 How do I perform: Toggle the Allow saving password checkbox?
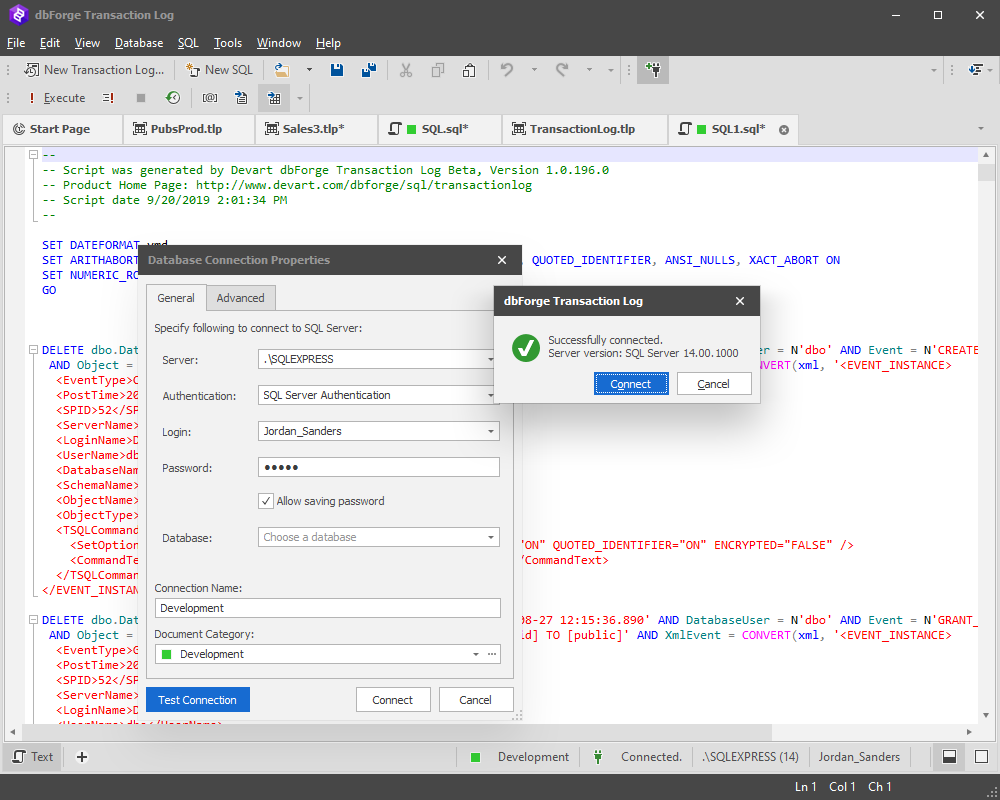[266, 501]
